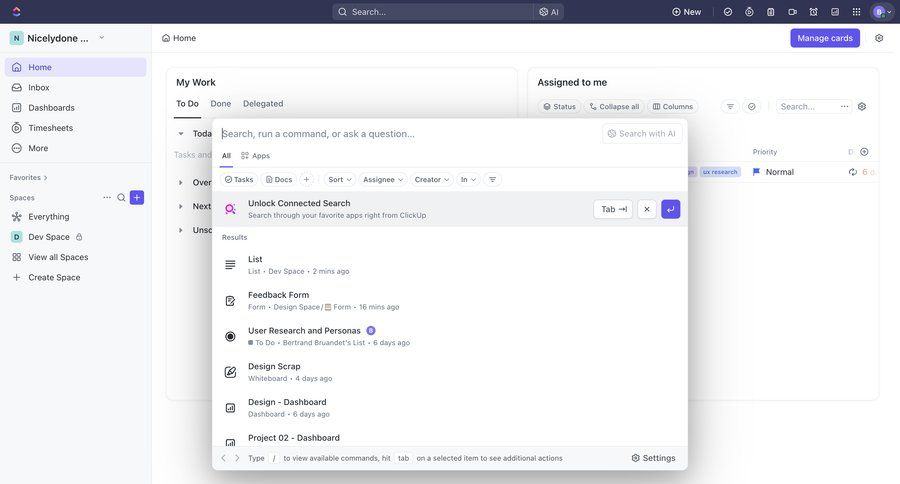900x484 pixels.
Task: Select the Apps tab in search
Action: (255, 156)
